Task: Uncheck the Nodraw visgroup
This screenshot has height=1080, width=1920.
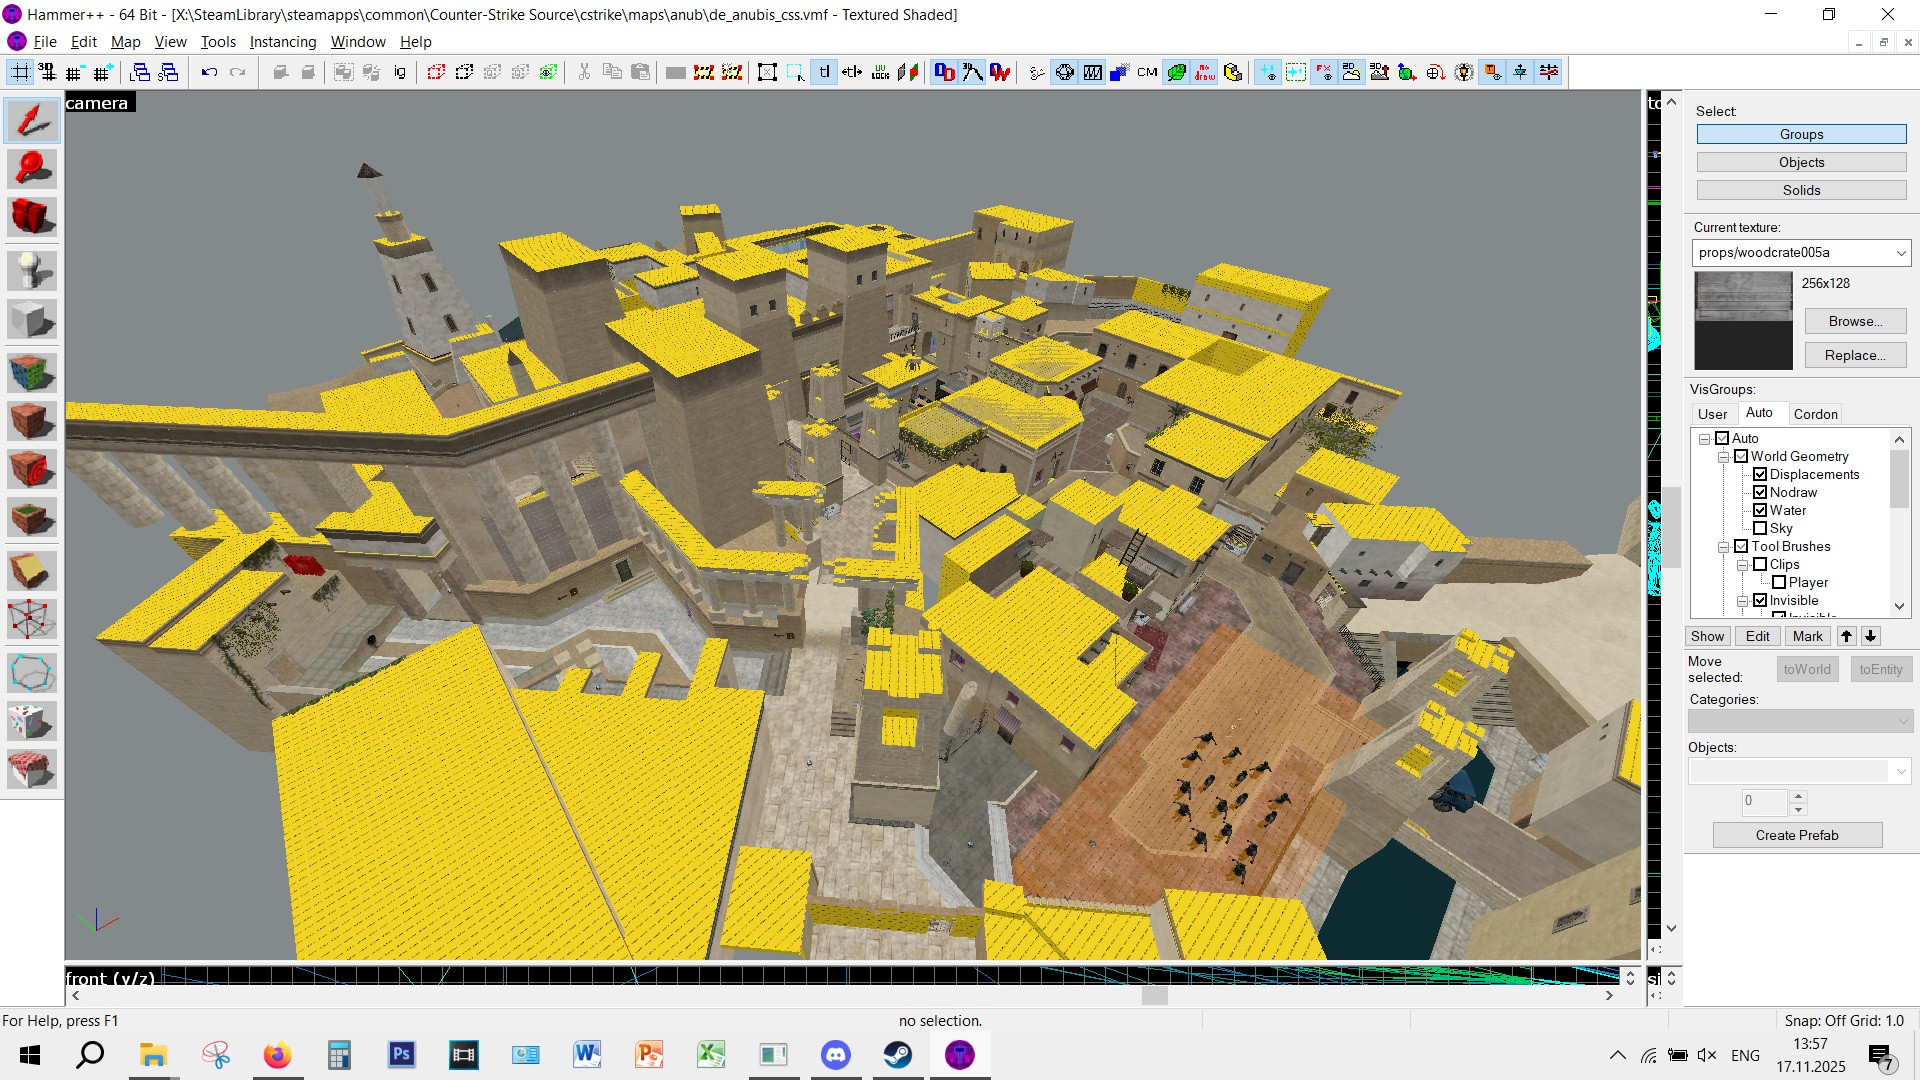Action: pos(1760,492)
